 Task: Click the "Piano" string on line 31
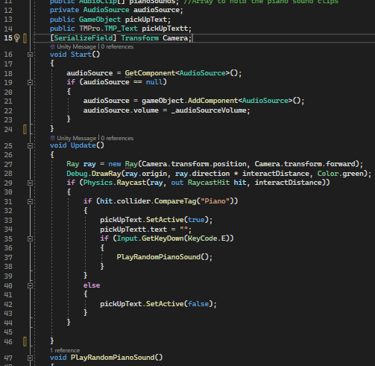click(x=215, y=201)
